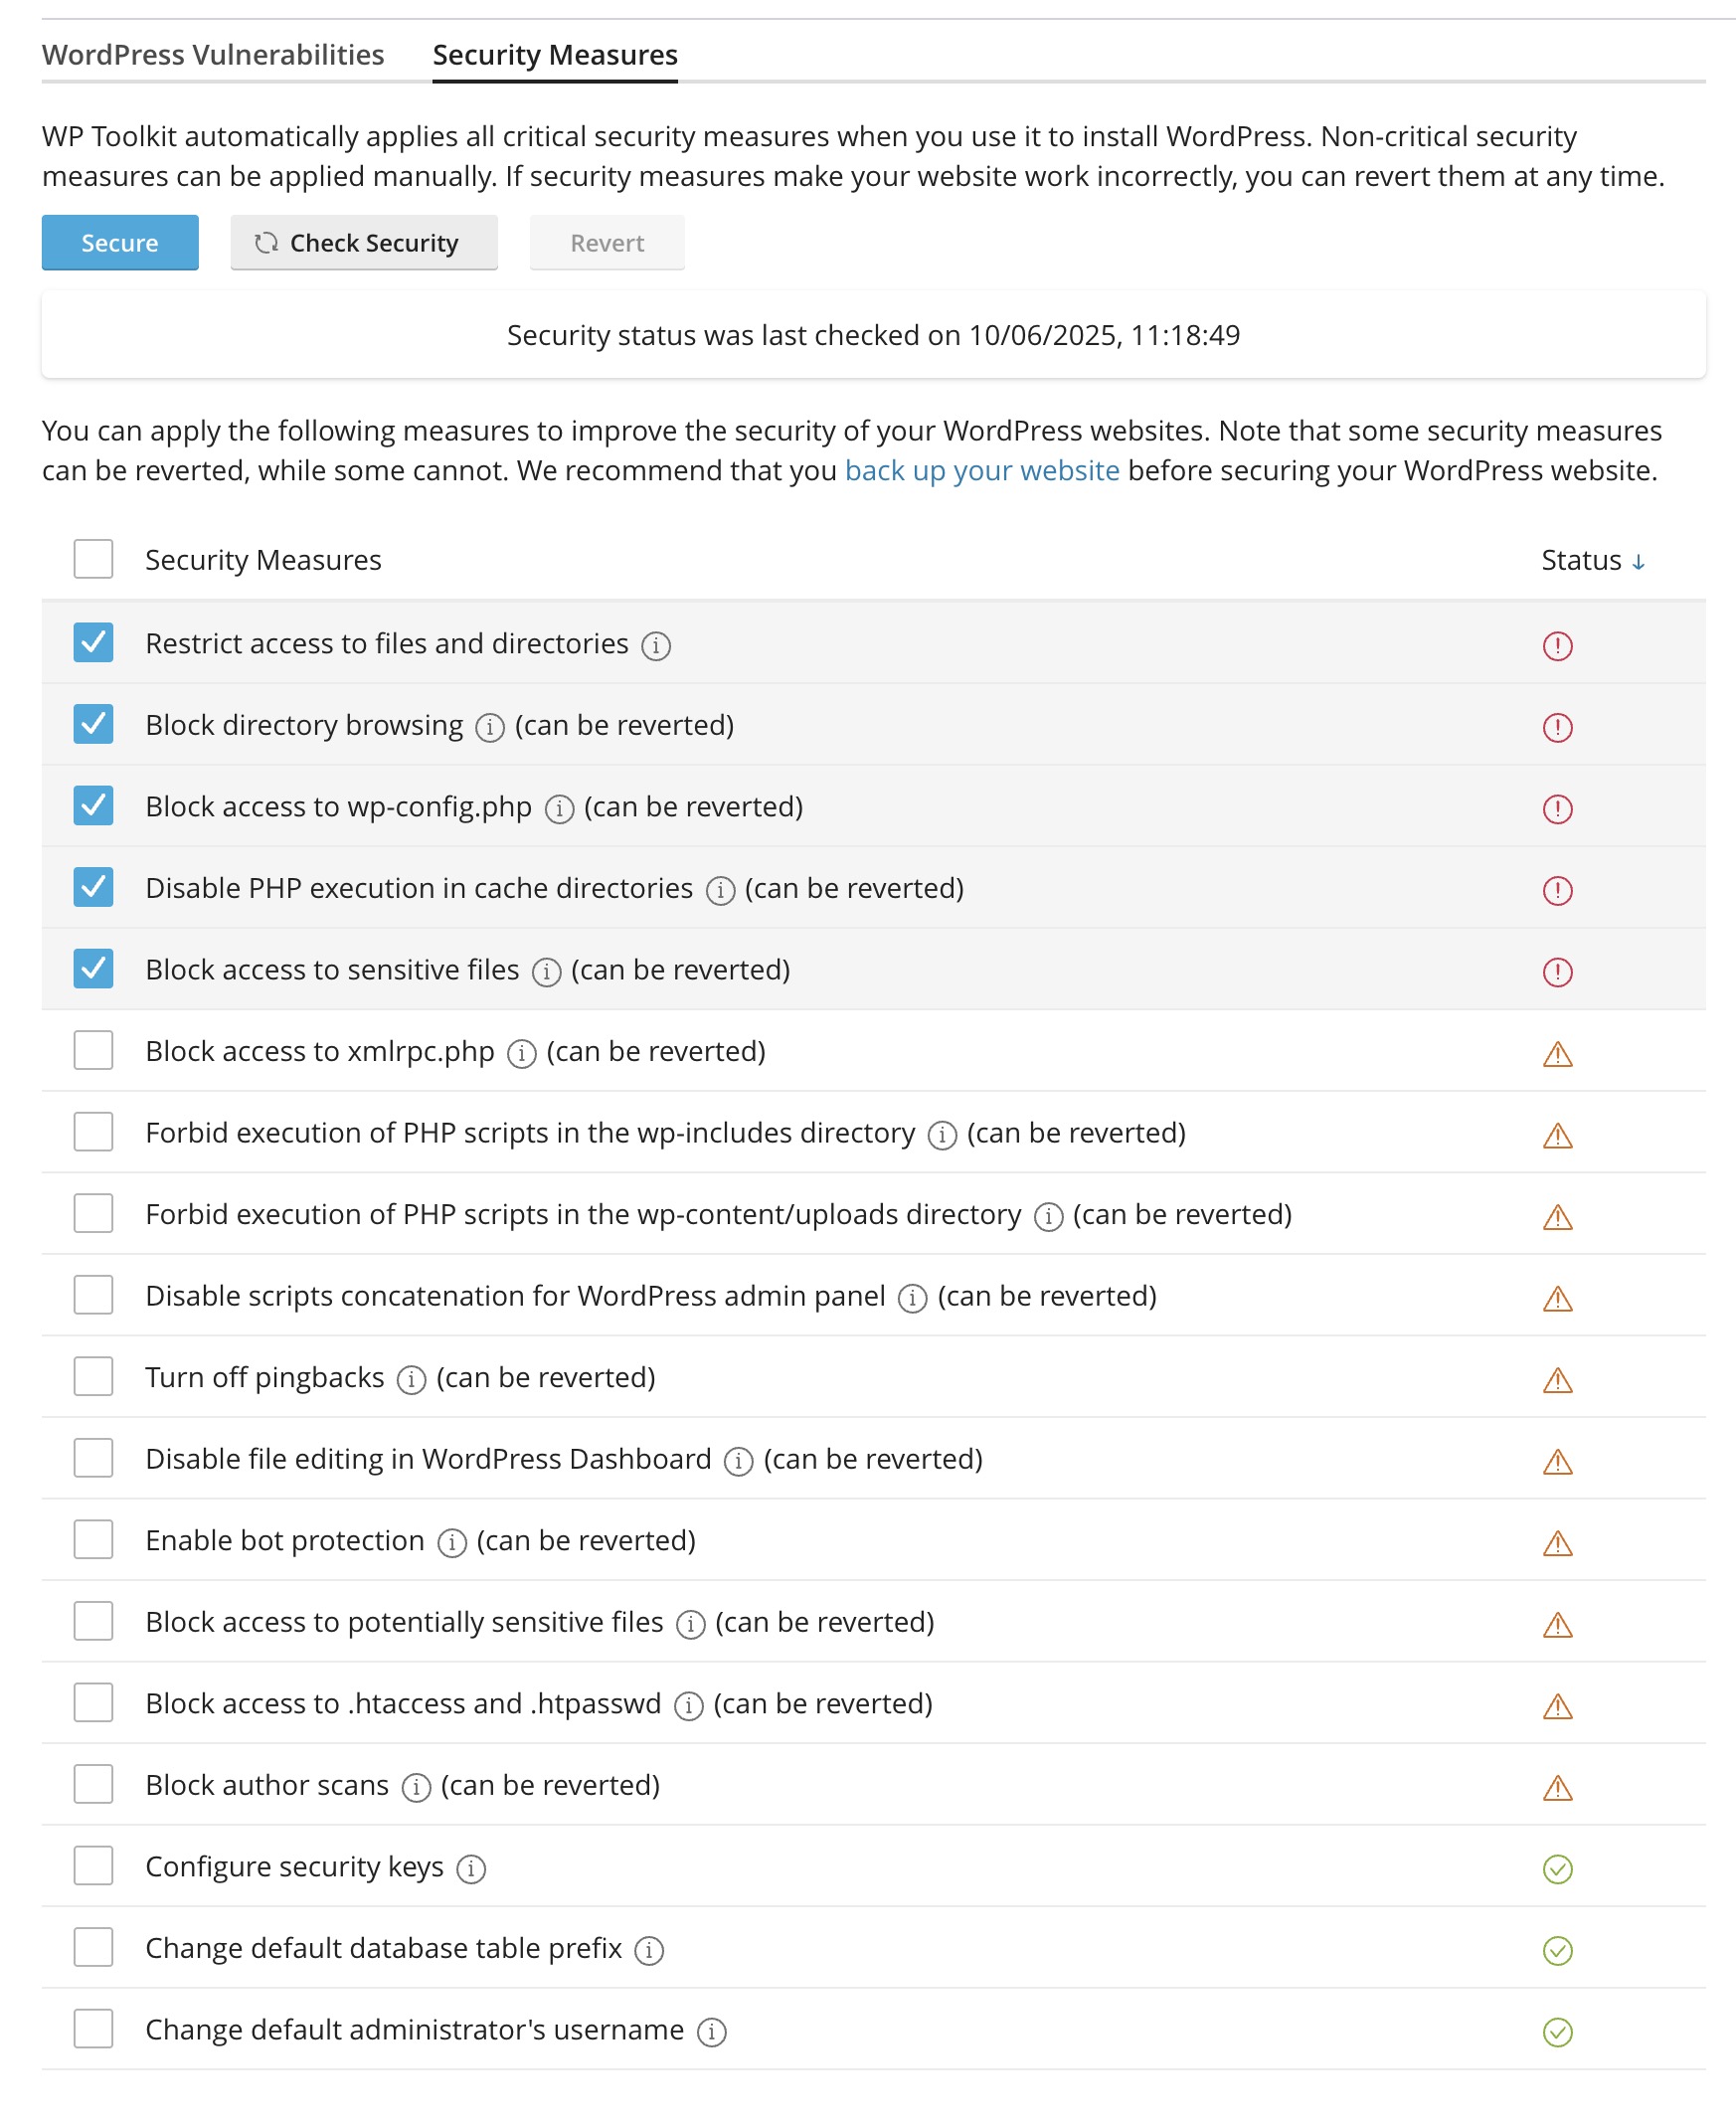
Task: Sort by Status column arrow
Action: (1637, 562)
